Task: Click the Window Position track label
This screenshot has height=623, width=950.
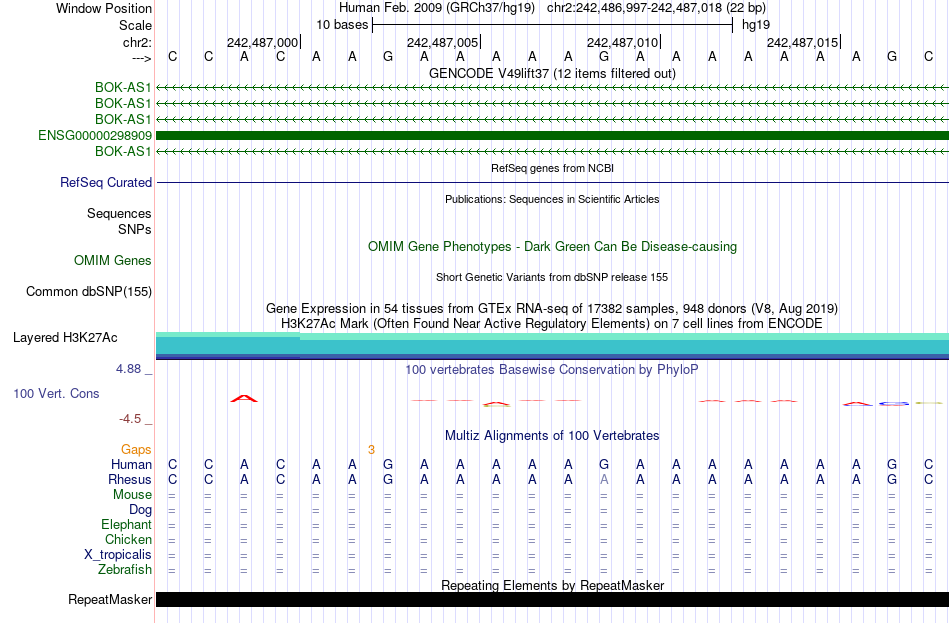Action: click(104, 8)
